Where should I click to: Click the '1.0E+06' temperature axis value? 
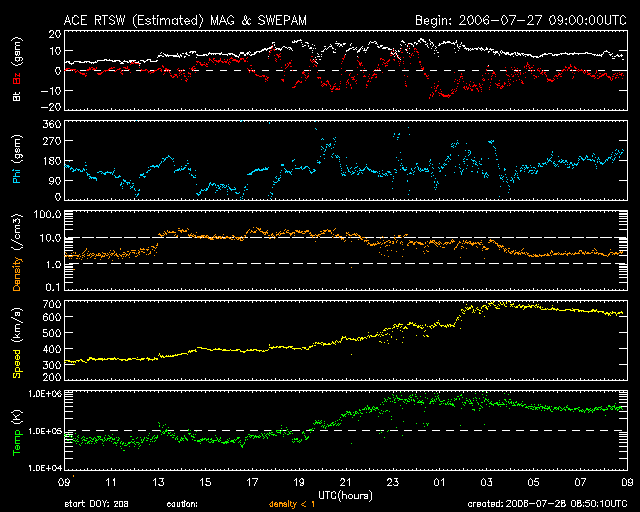45,394
